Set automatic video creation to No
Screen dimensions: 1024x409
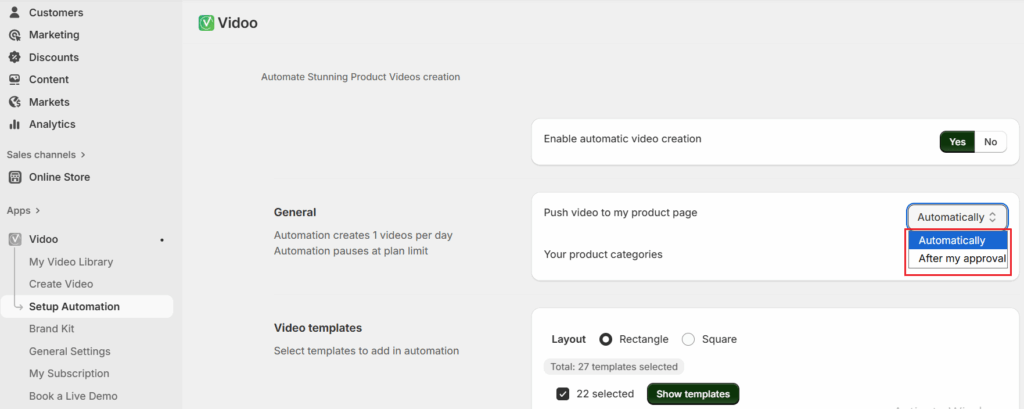pyautogui.click(x=990, y=142)
